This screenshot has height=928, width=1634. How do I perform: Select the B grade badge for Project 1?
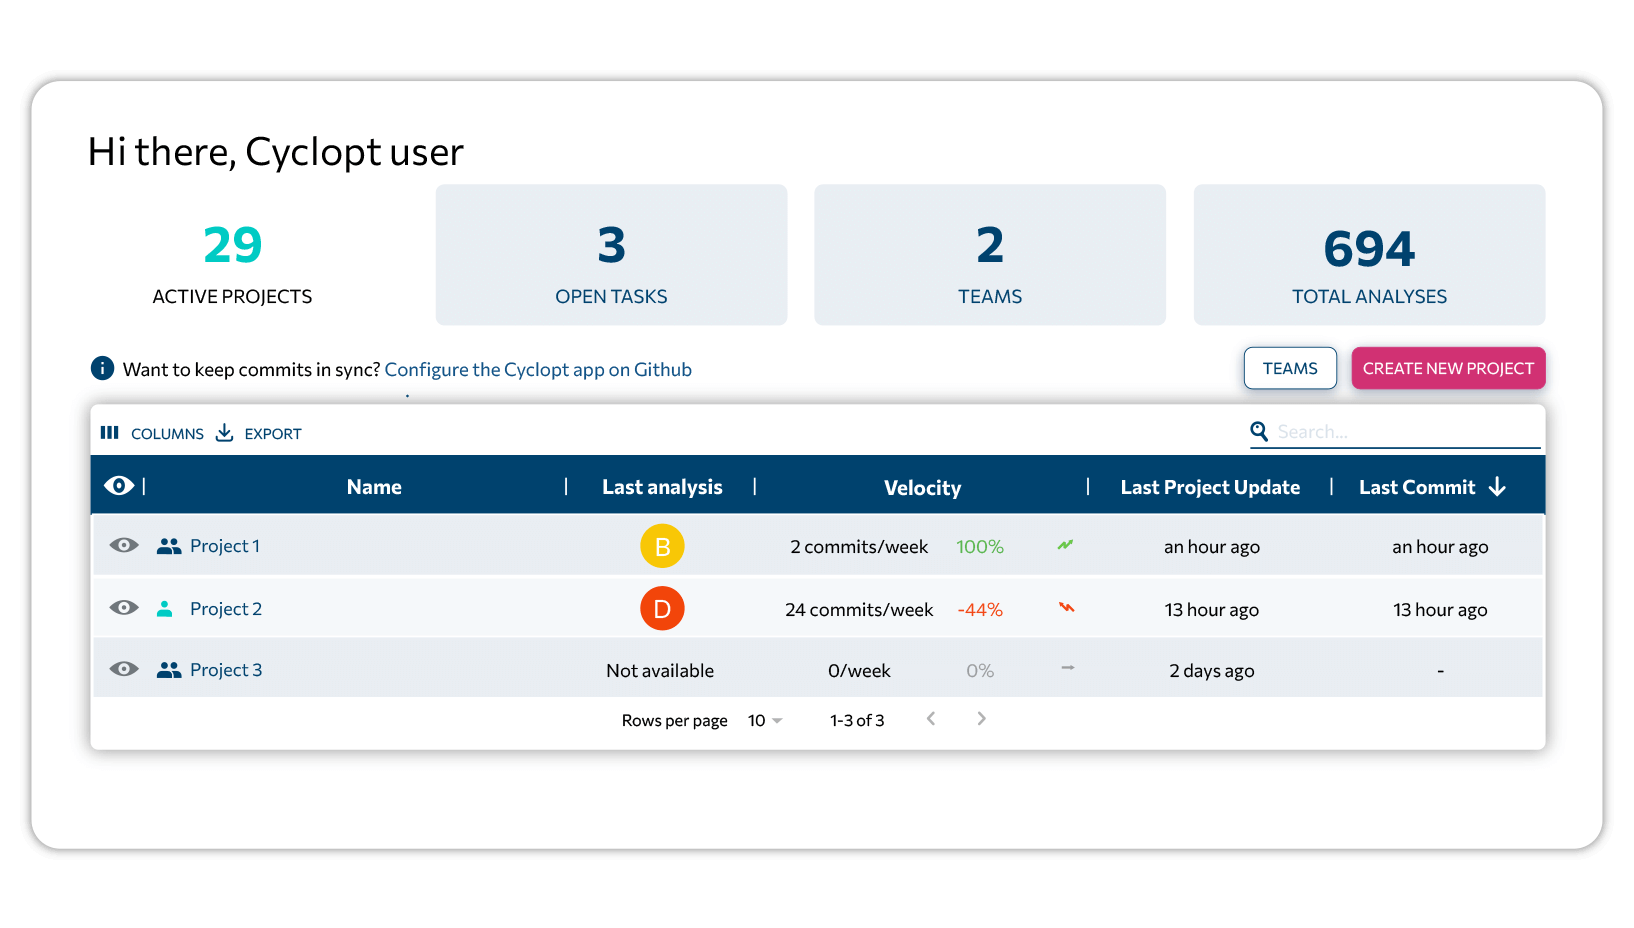point(662,546)
